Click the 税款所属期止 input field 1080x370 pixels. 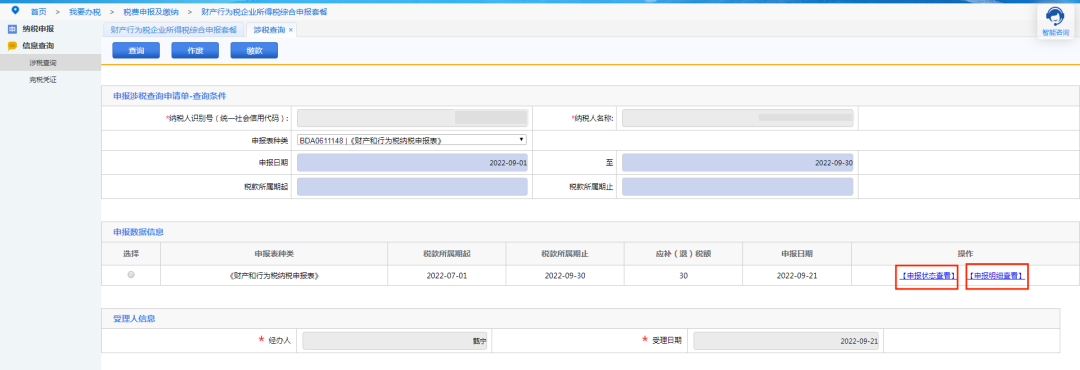pyautogui.click(x=738, y=187)
